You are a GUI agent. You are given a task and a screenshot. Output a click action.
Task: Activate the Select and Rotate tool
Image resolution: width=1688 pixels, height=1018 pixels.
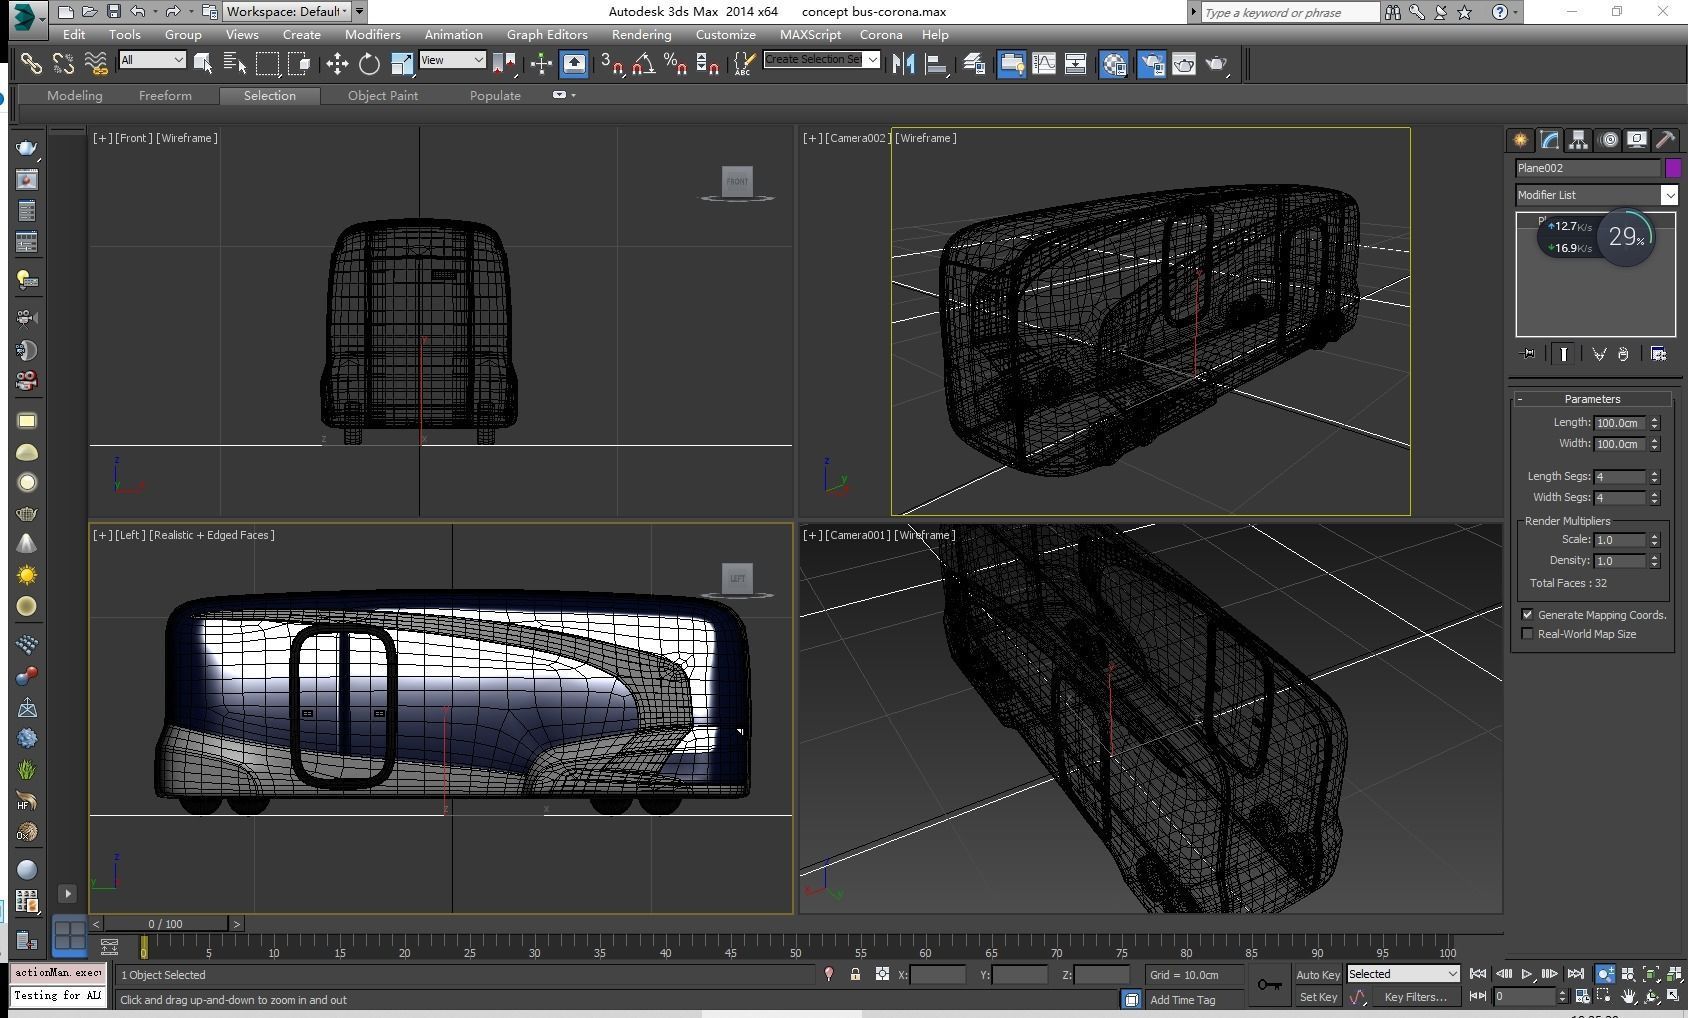tap(369, 63)
